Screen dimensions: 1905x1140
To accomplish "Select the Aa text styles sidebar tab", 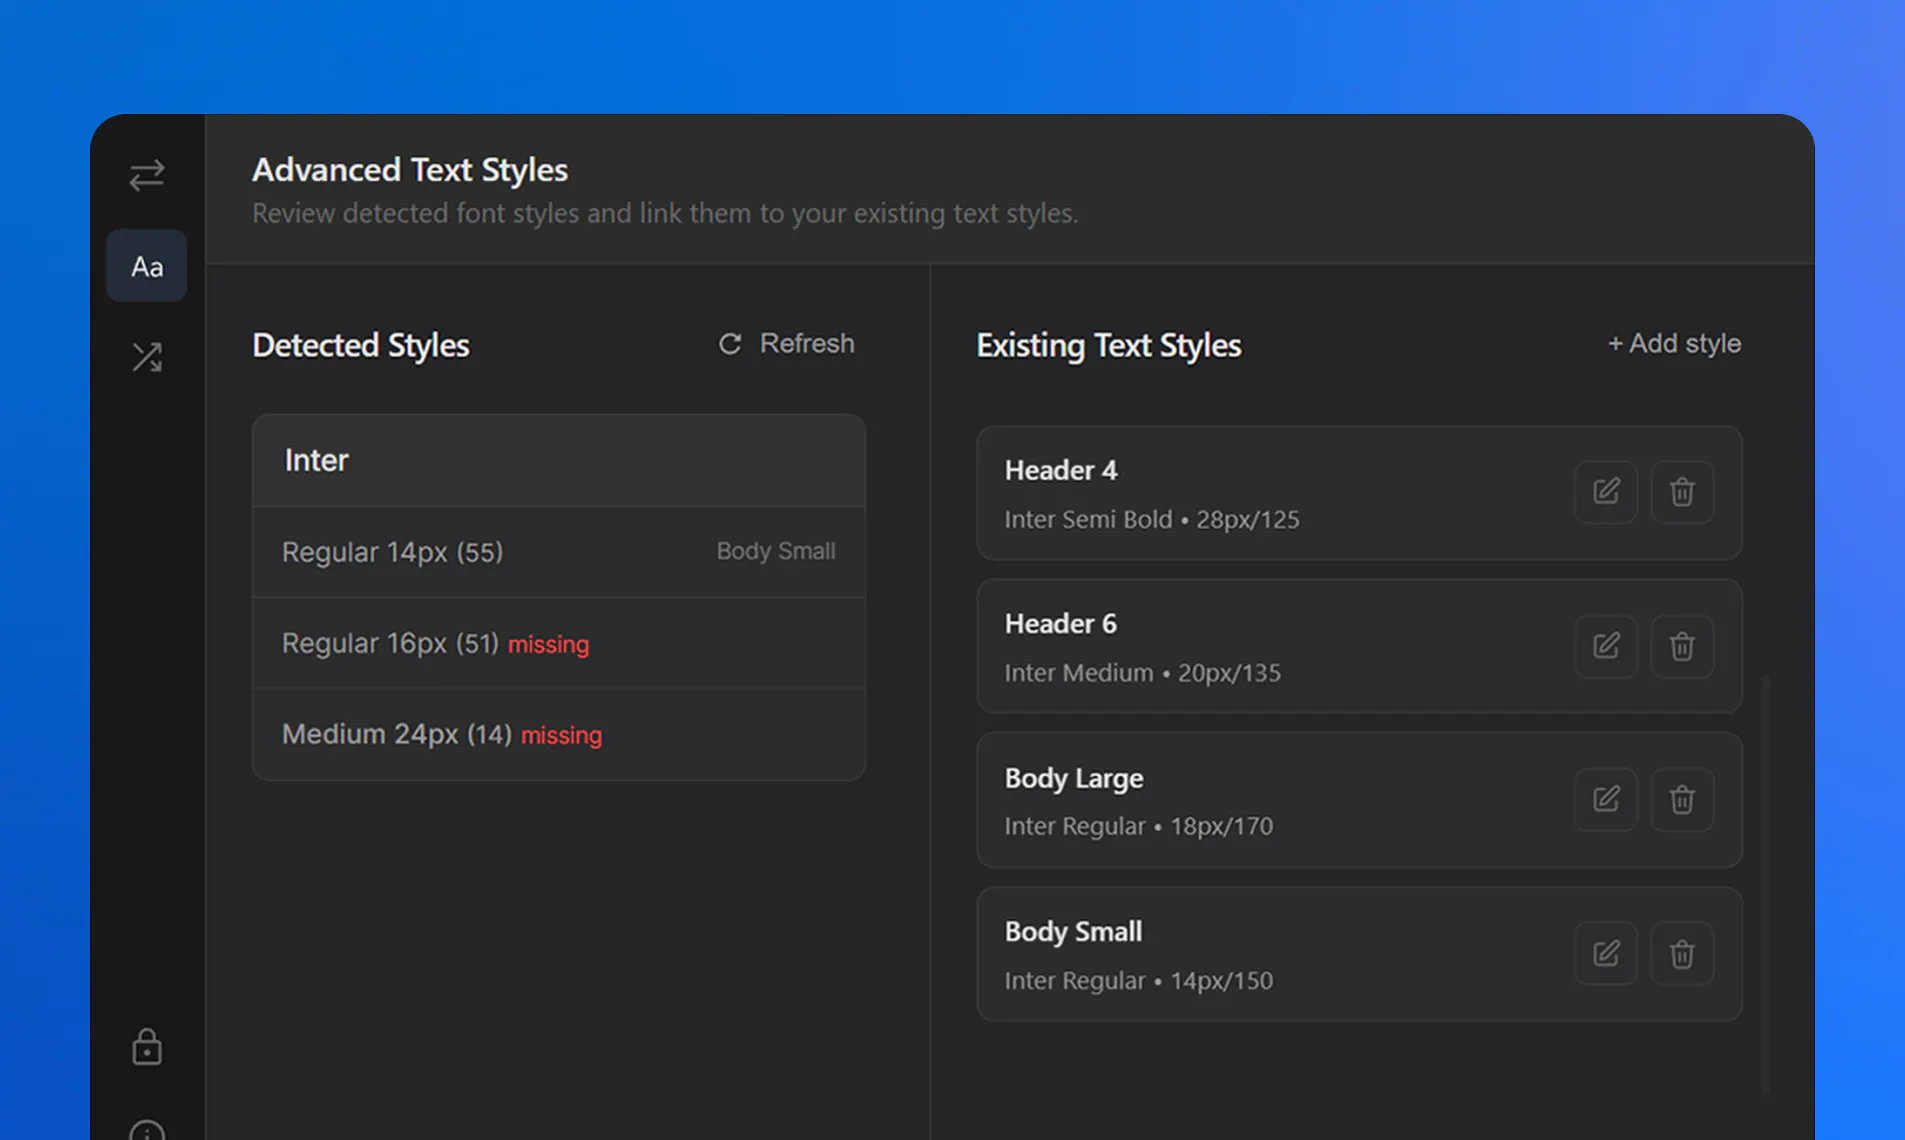I will click(147, 266).
